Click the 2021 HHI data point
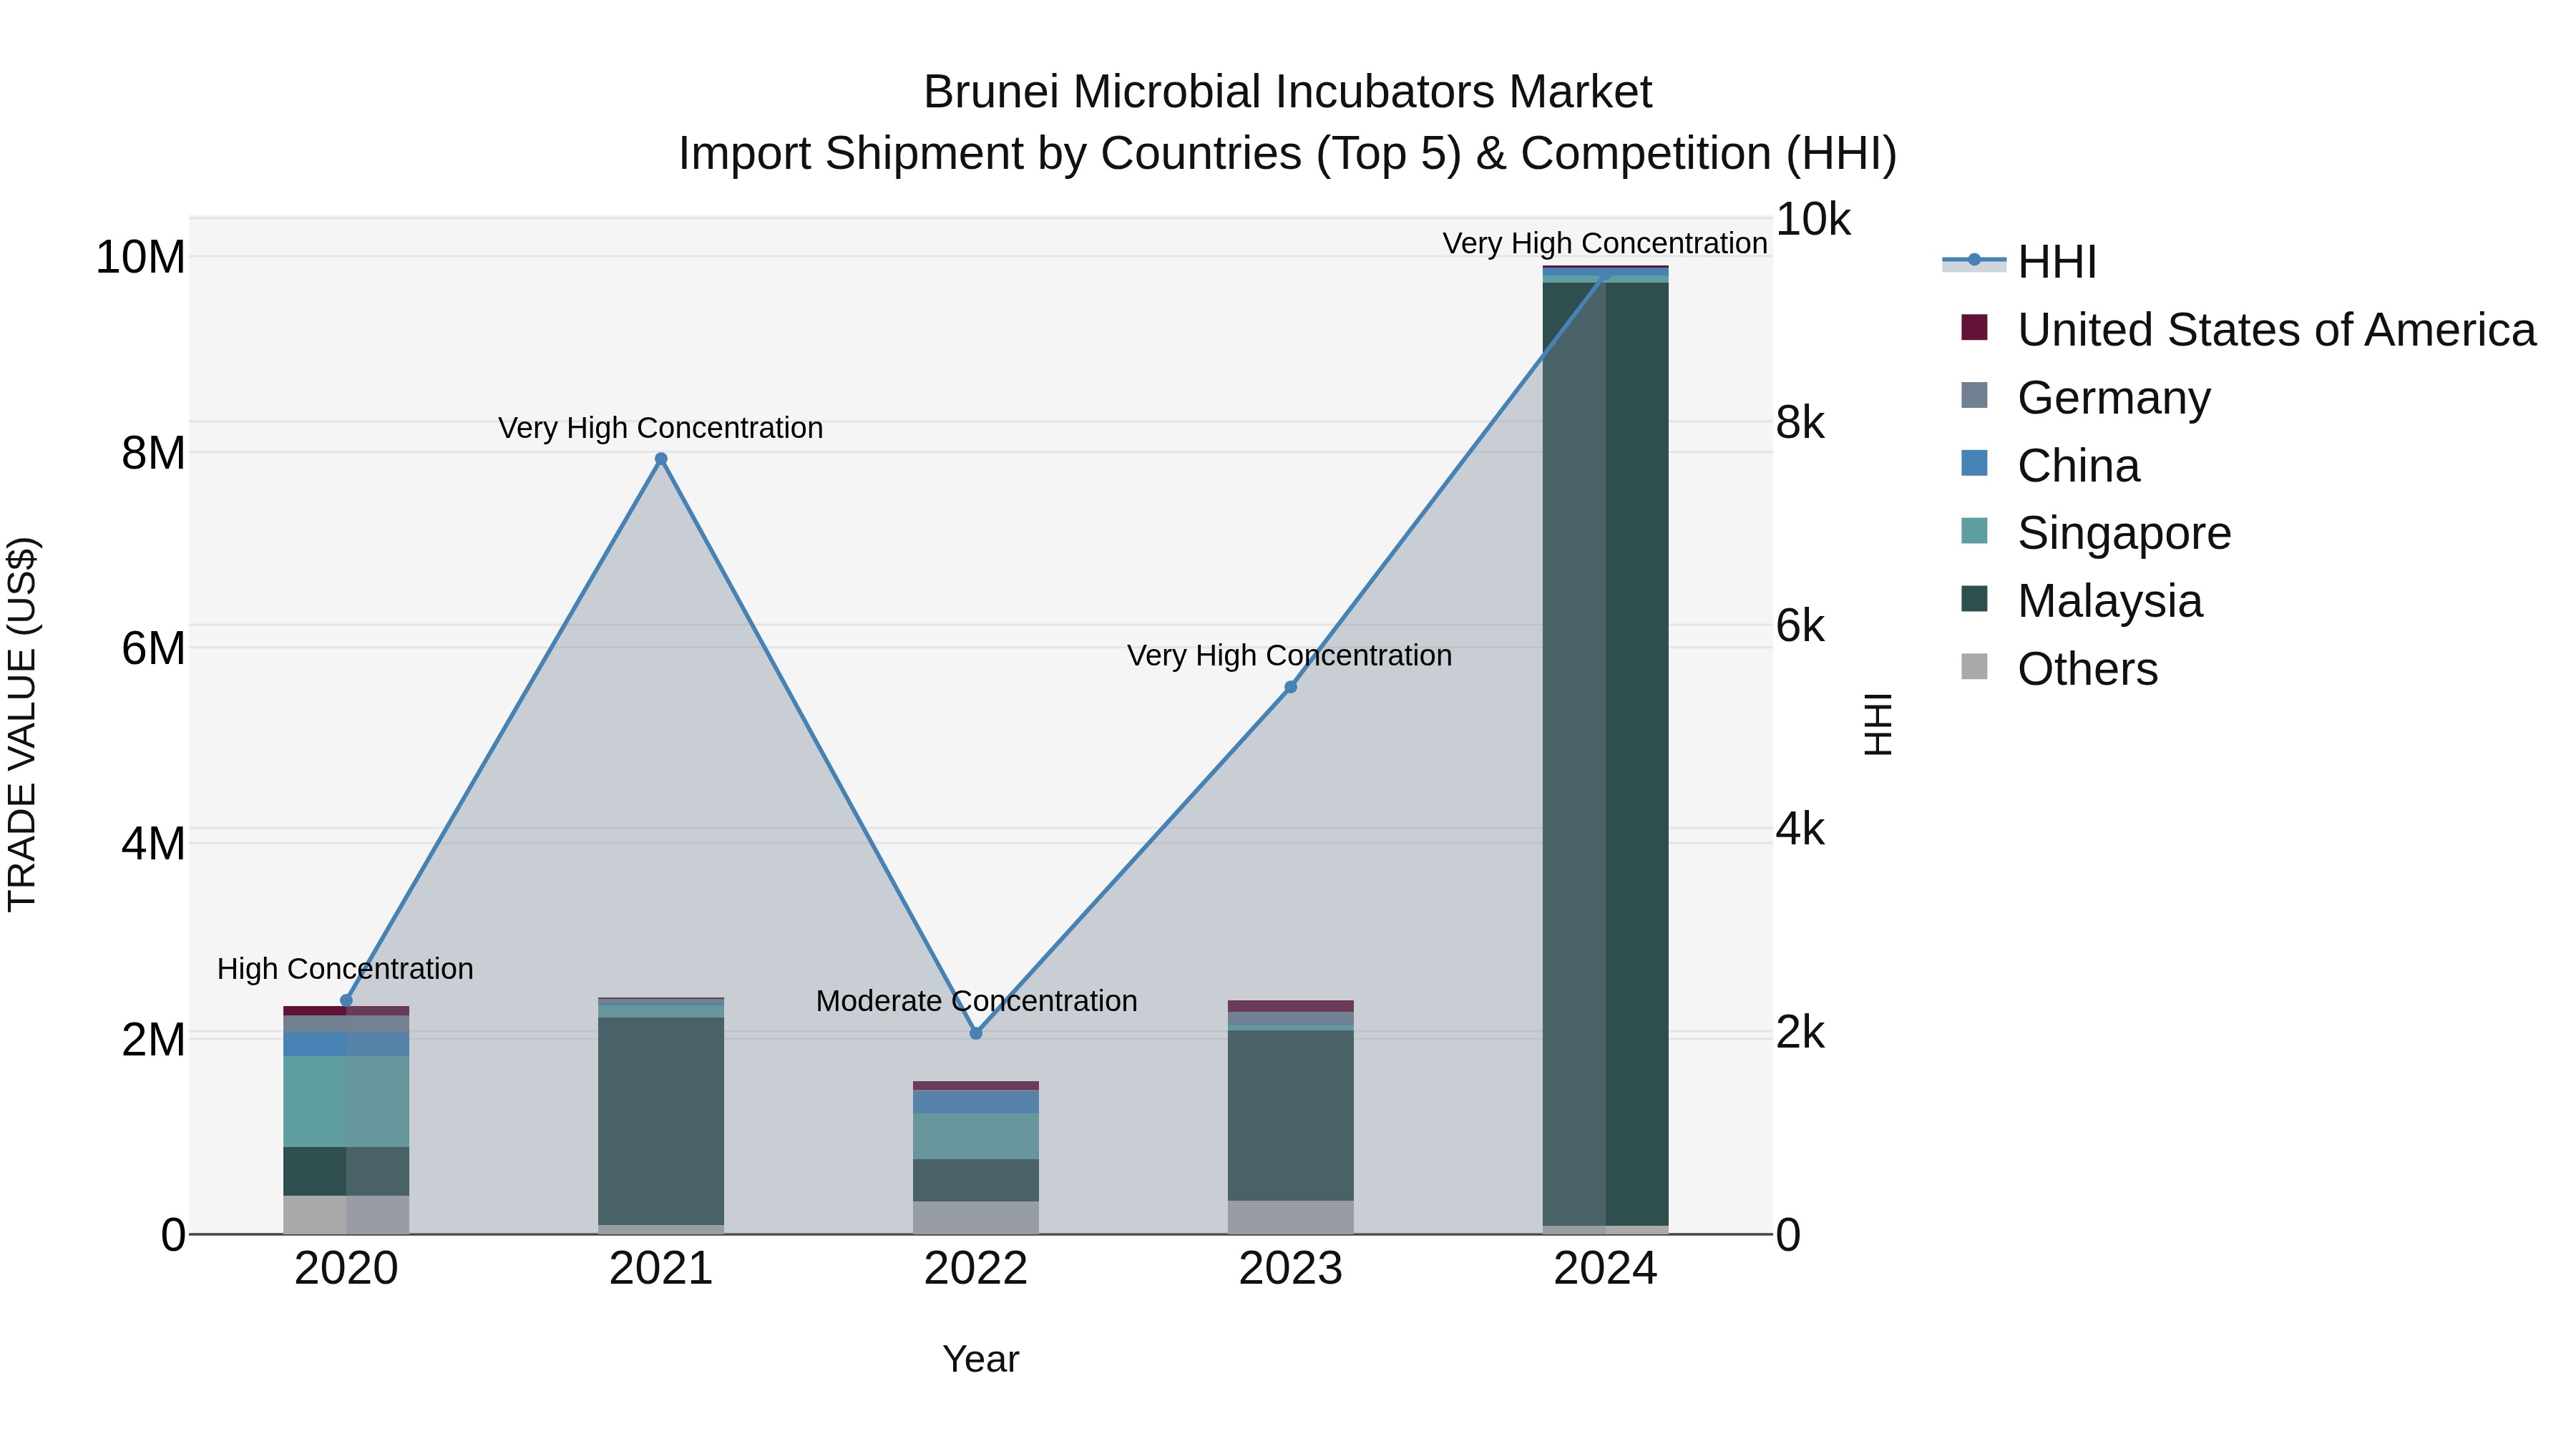 661,459
